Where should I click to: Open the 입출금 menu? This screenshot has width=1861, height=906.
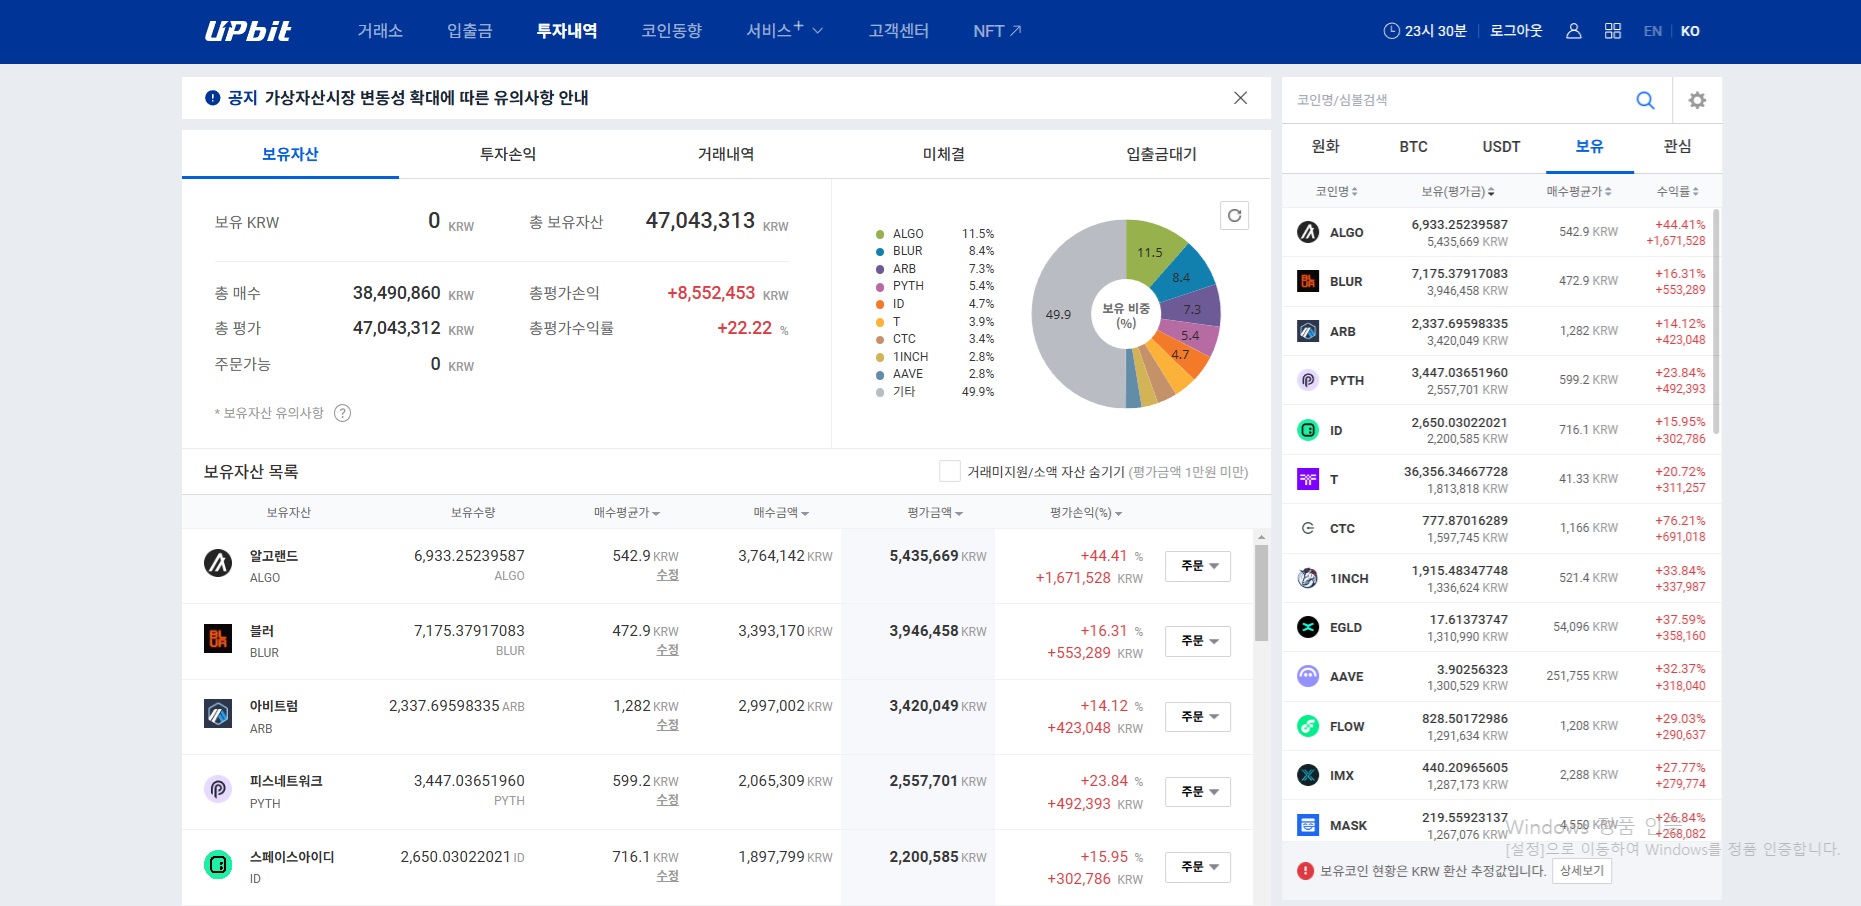(470, 31)
